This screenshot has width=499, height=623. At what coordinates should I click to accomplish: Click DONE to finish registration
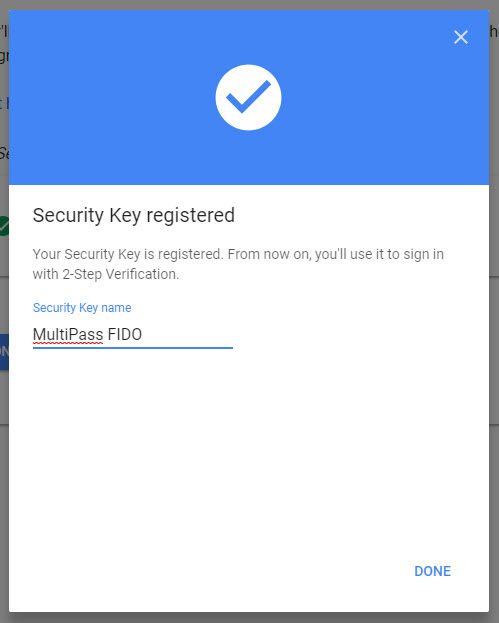432,571
